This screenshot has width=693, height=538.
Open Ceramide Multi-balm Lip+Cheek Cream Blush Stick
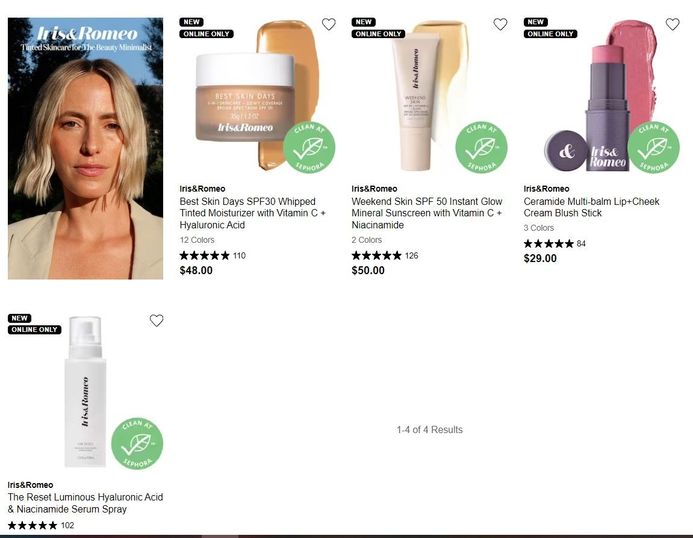(591, 207)
